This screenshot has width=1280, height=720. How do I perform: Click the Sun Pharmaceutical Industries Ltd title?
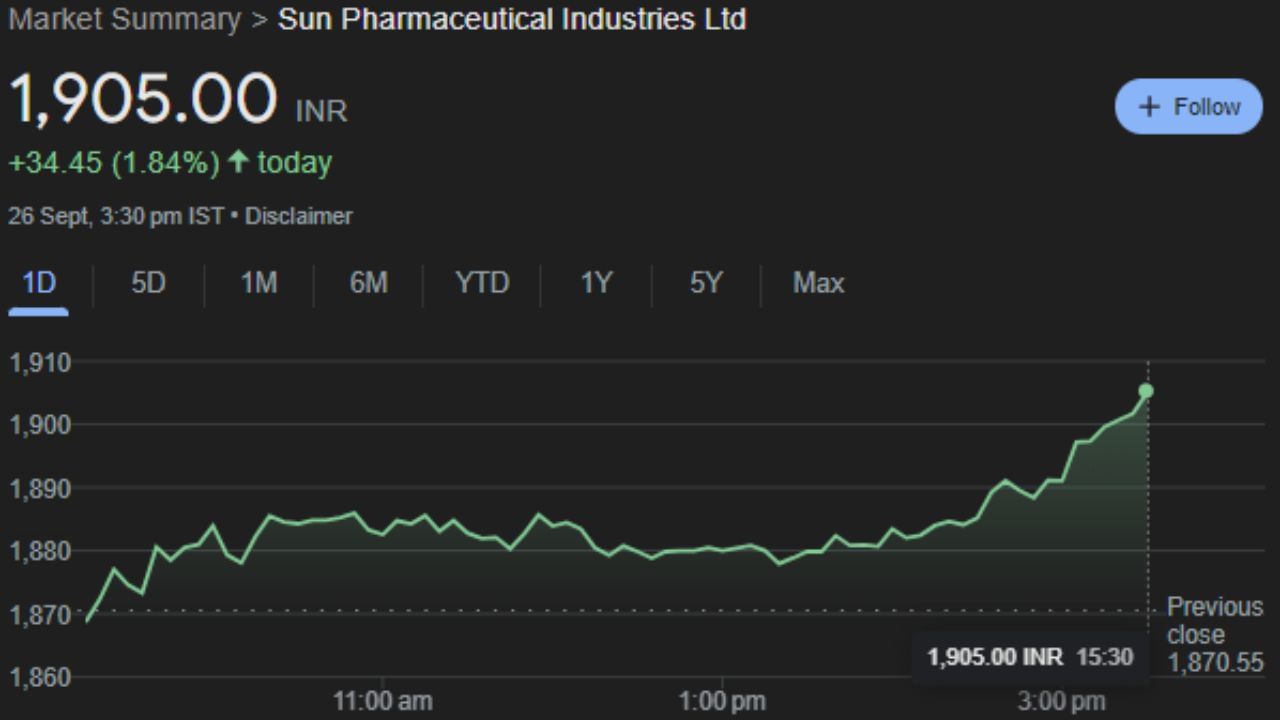[512, 19]
